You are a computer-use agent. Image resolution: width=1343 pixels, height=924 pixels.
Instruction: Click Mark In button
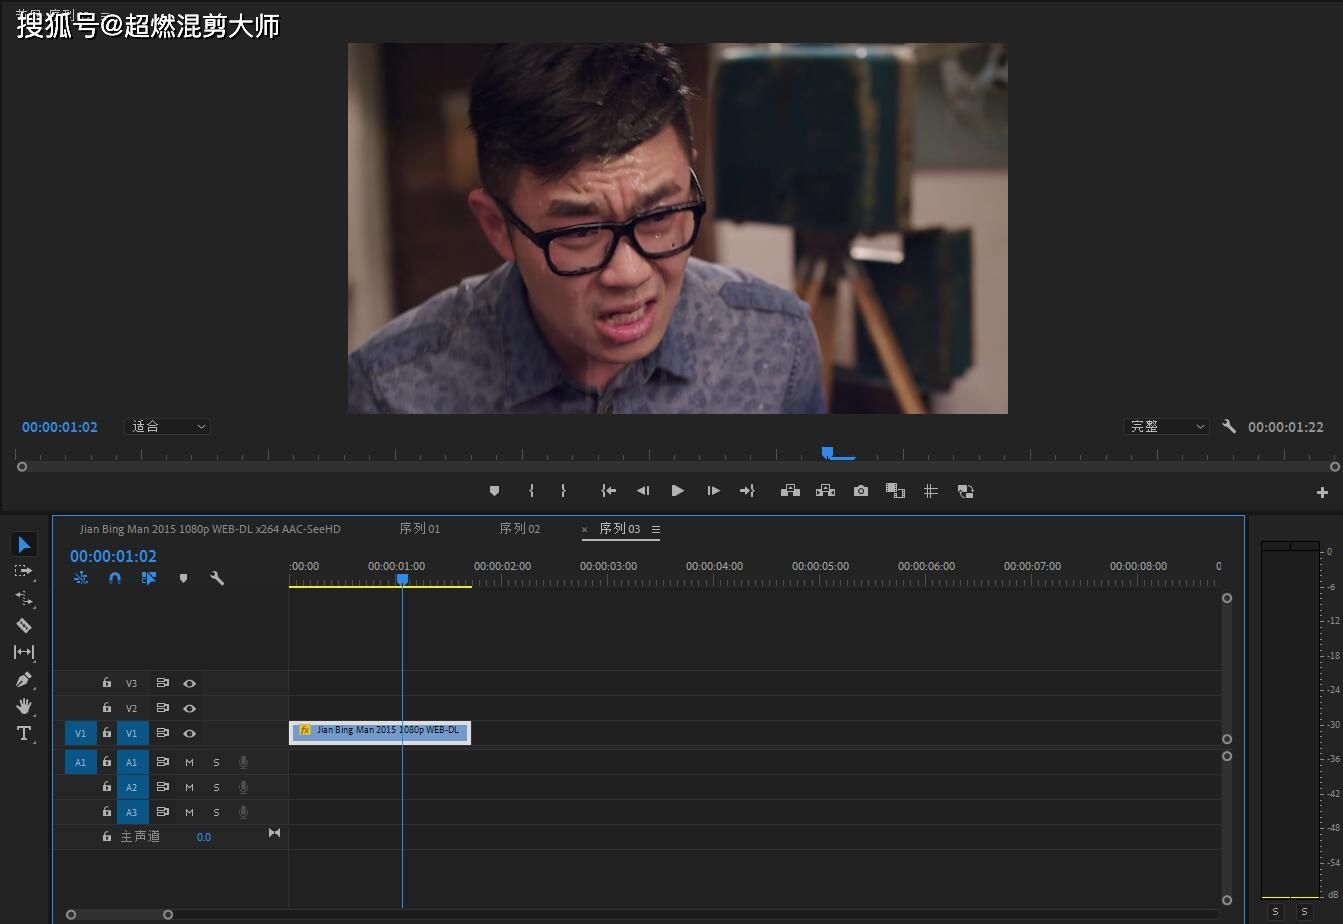point(531,491)
